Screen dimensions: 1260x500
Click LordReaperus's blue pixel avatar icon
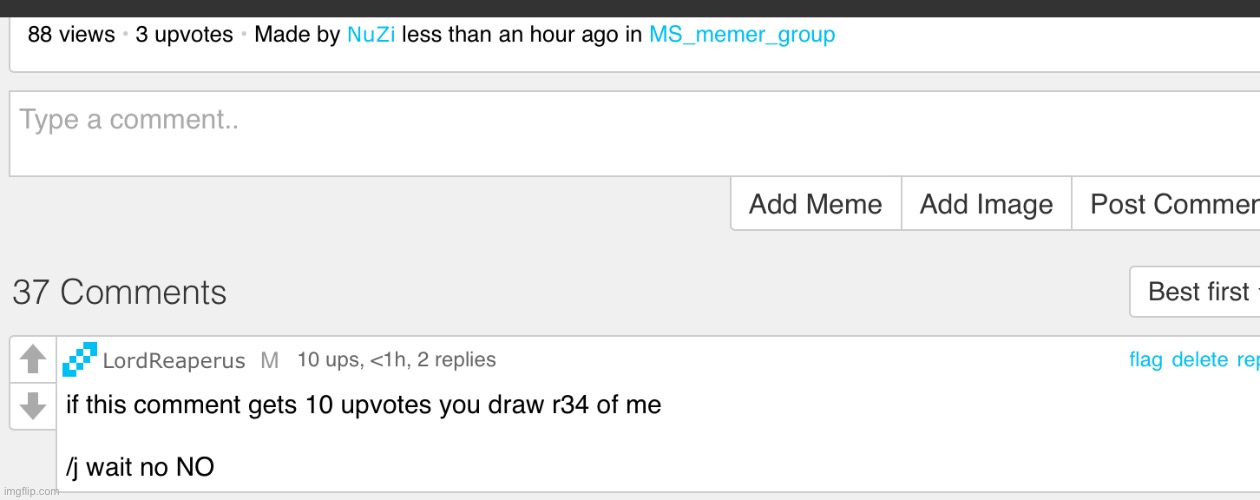point(80,359)
